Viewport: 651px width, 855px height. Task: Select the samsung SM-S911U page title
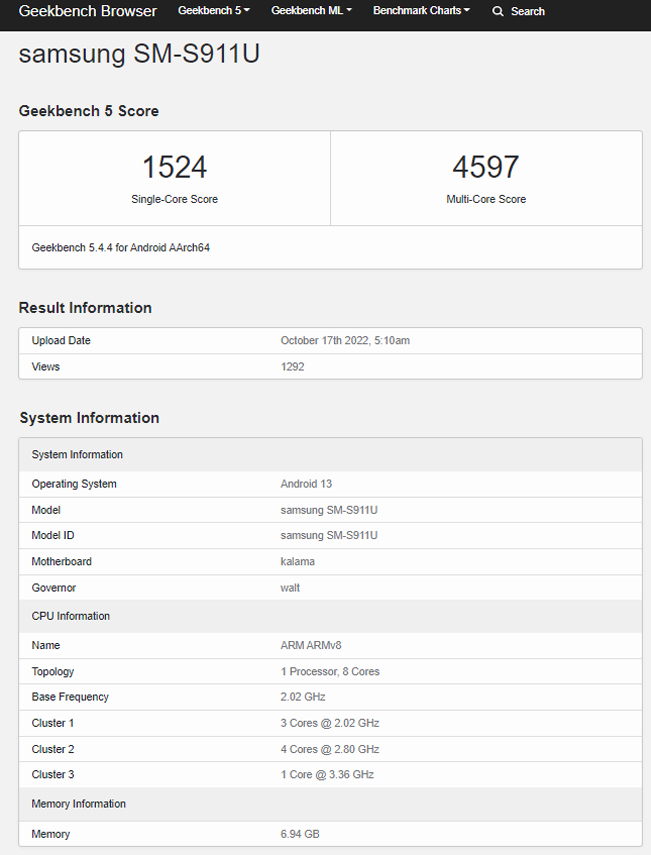pyautogui.click(x=139, y=54)
